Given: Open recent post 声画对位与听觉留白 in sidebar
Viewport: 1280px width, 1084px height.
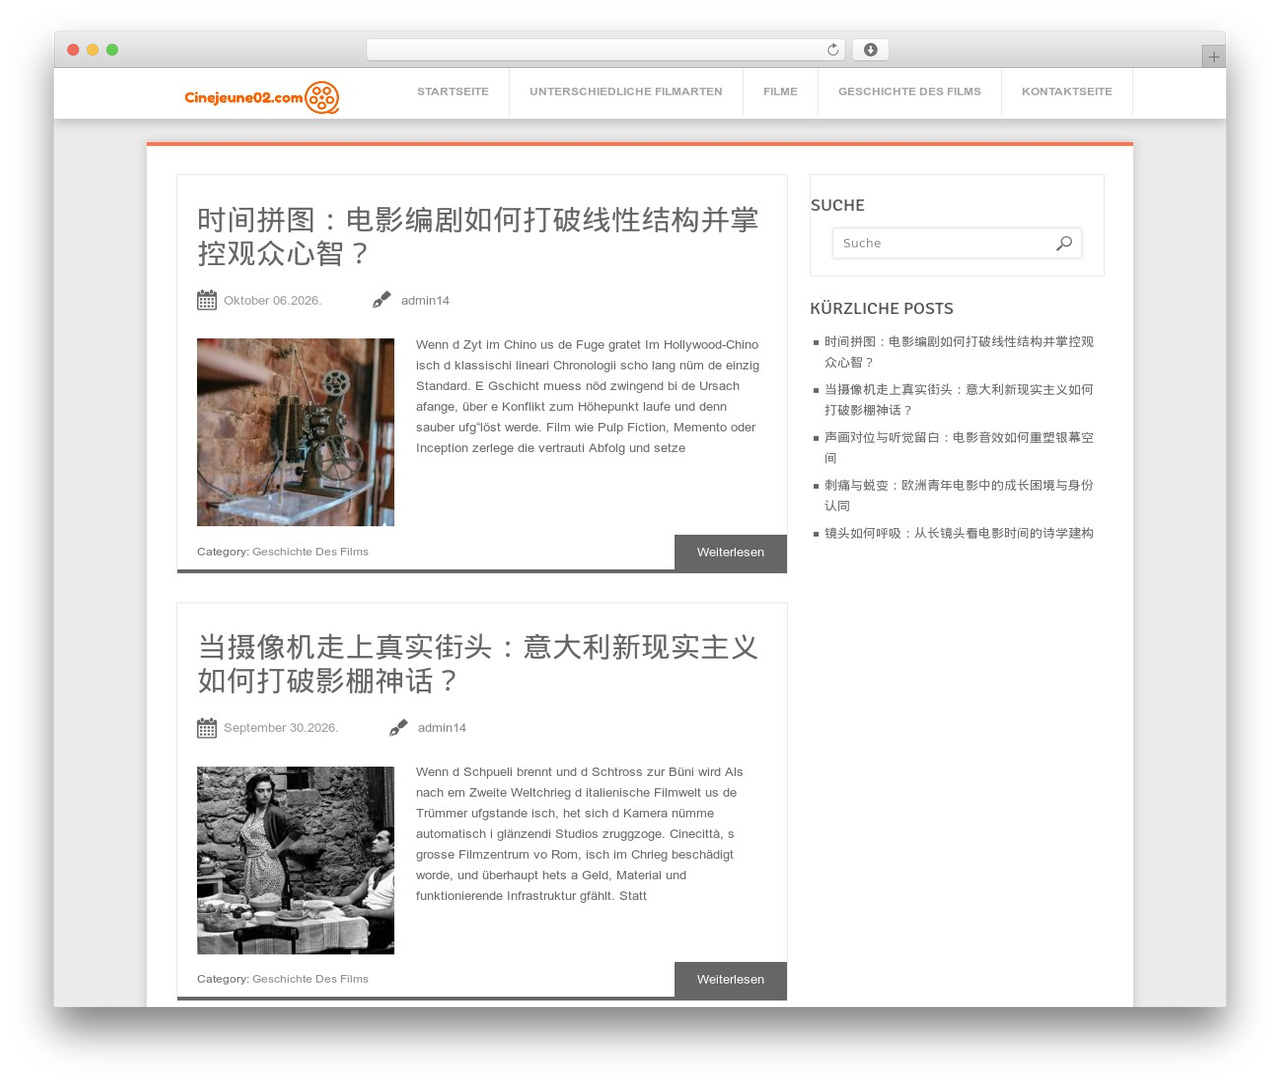Looking at the screenshot, I should (x=958, y=448).
